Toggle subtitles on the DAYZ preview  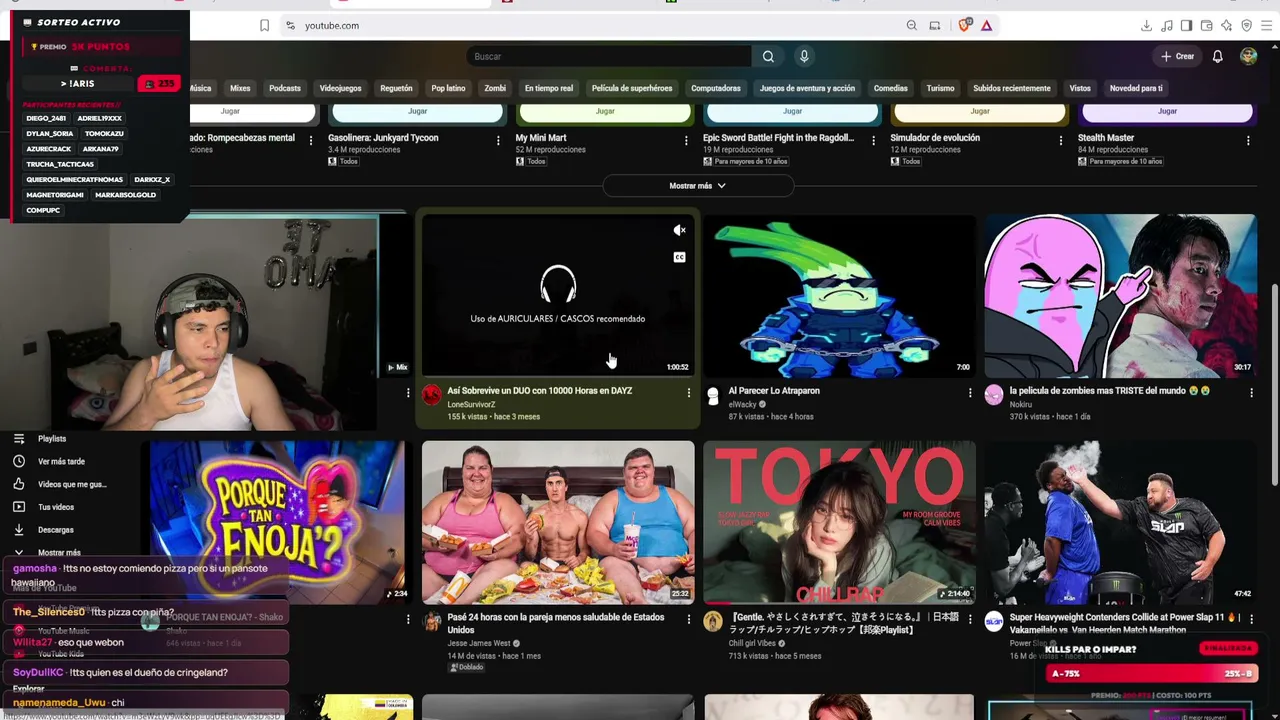pos(679,257)
